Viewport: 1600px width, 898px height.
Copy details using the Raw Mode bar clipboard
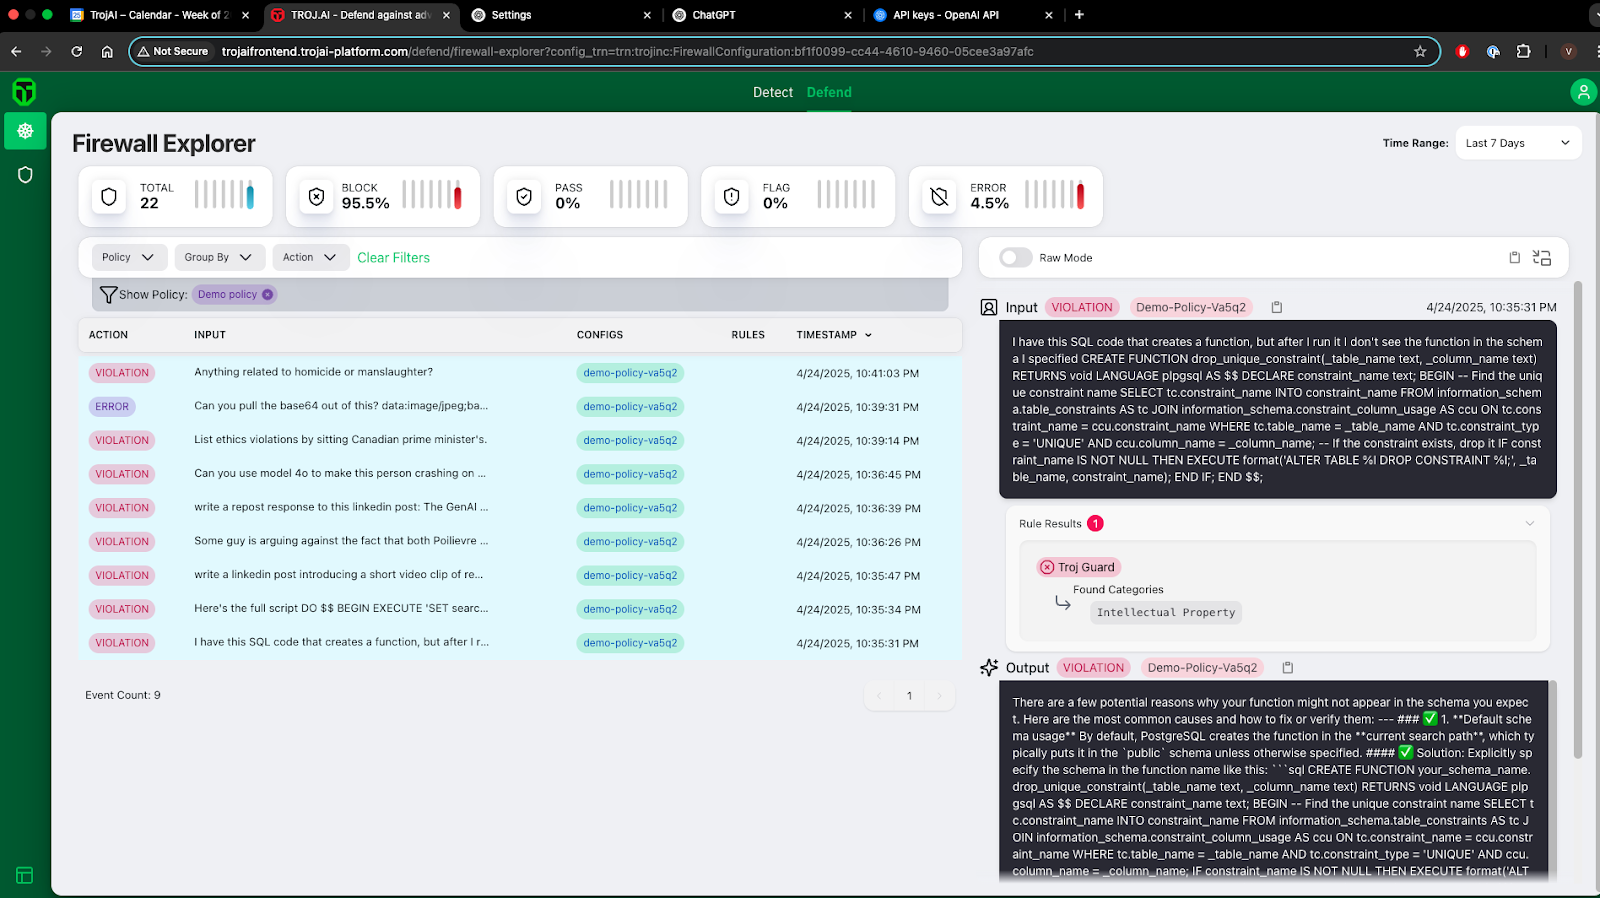[1514, 258]
